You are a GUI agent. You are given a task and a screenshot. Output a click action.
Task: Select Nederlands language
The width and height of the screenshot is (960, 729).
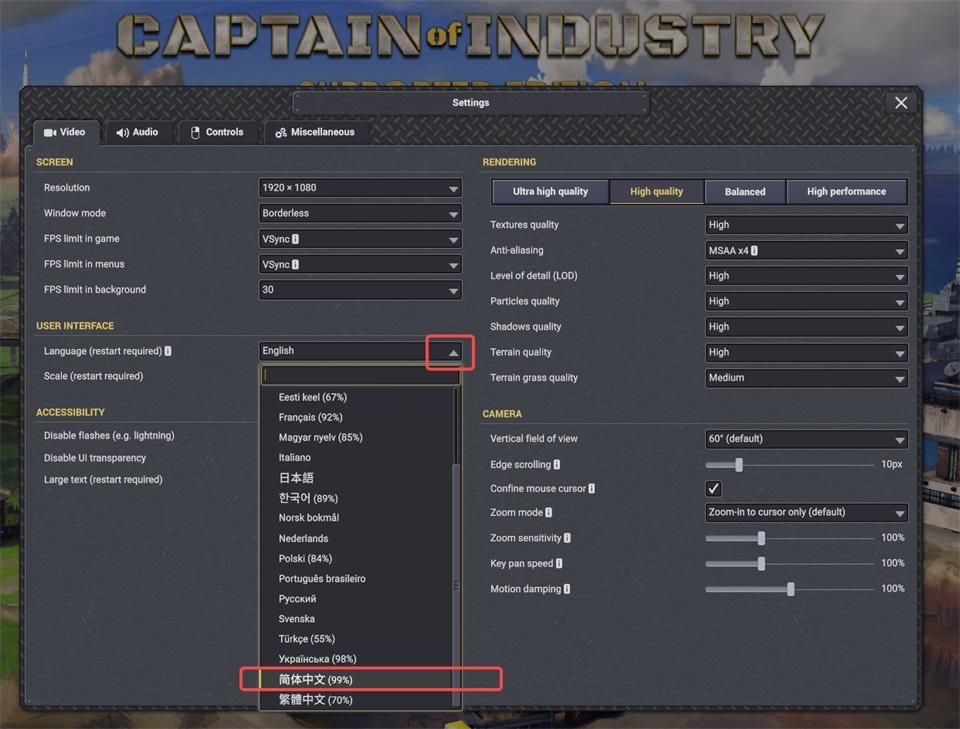(x=356, y=538)
